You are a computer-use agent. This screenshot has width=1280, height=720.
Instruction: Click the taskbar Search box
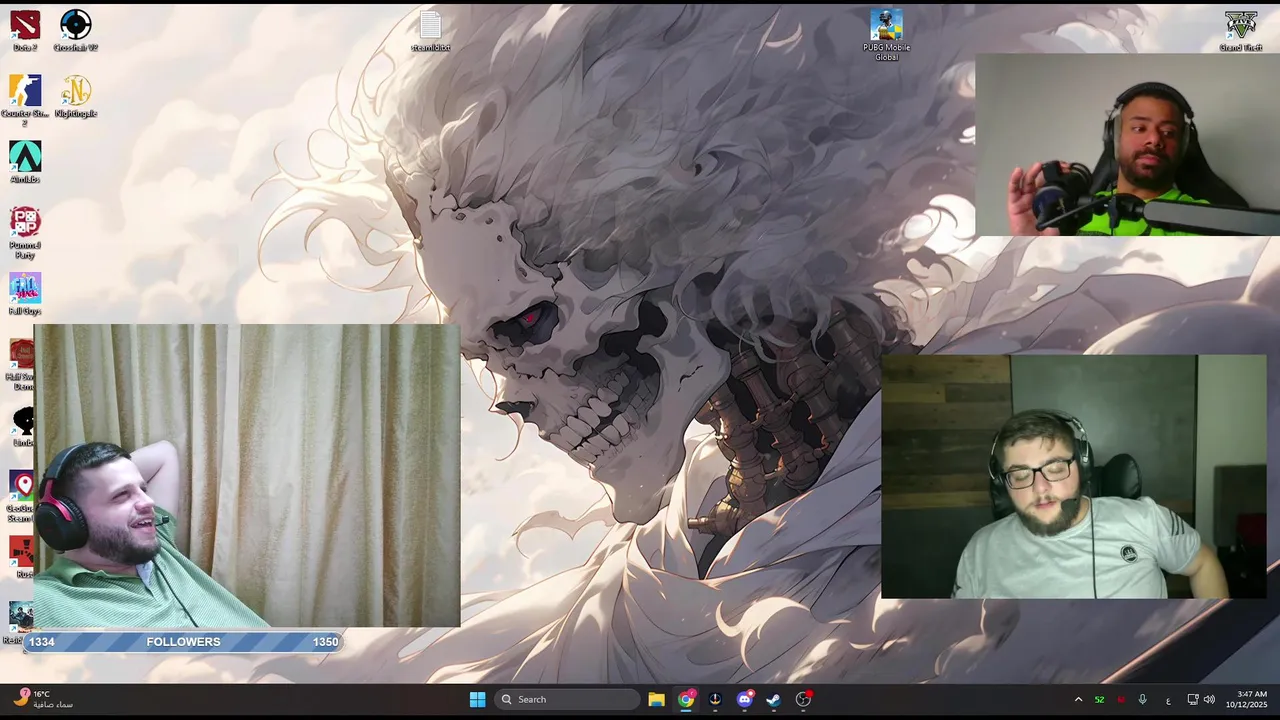pos(568,699)
